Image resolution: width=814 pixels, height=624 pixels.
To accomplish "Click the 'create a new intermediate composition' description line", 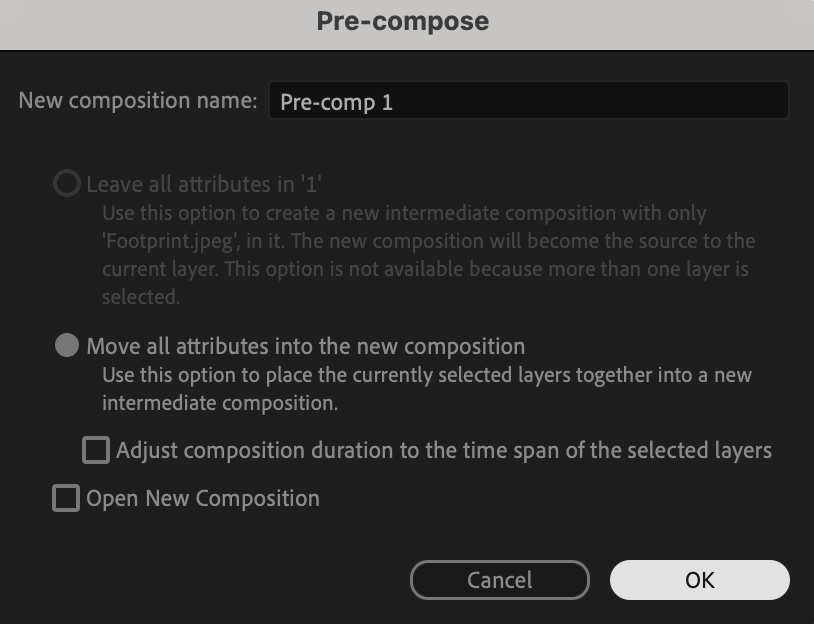I will 404,213.
